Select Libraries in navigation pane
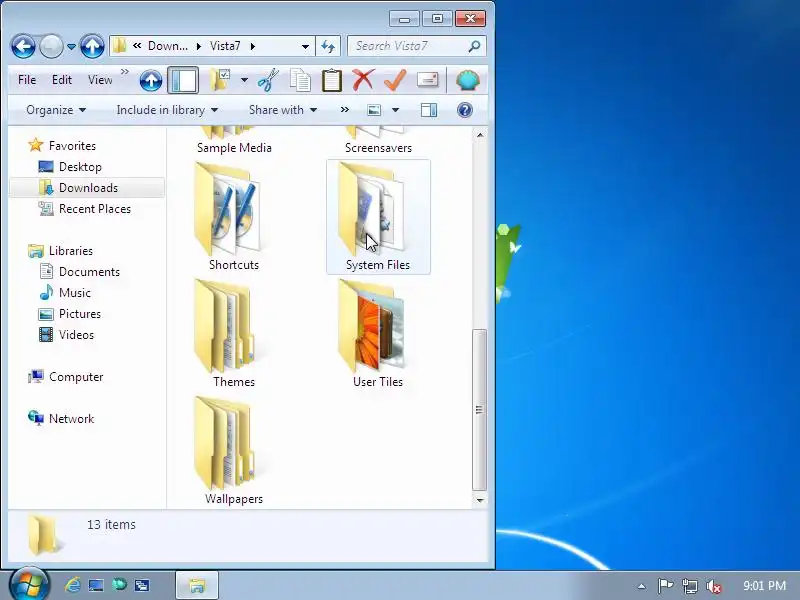Viewport: 800px width, 600px height. coord(71,251)
